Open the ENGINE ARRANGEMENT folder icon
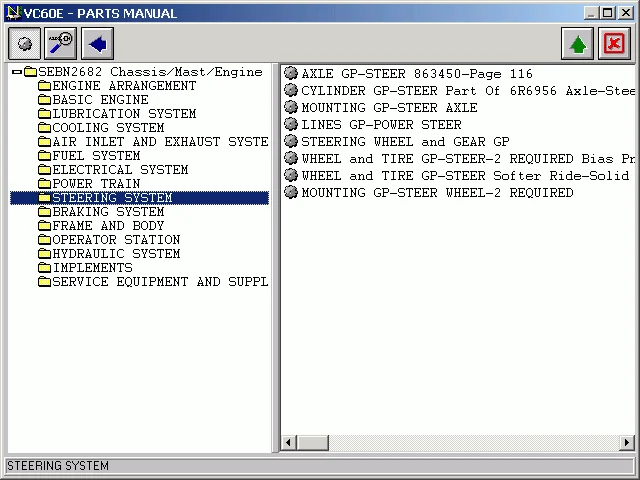The width and height of the screenshot is (640, 480). coord(44,86)
